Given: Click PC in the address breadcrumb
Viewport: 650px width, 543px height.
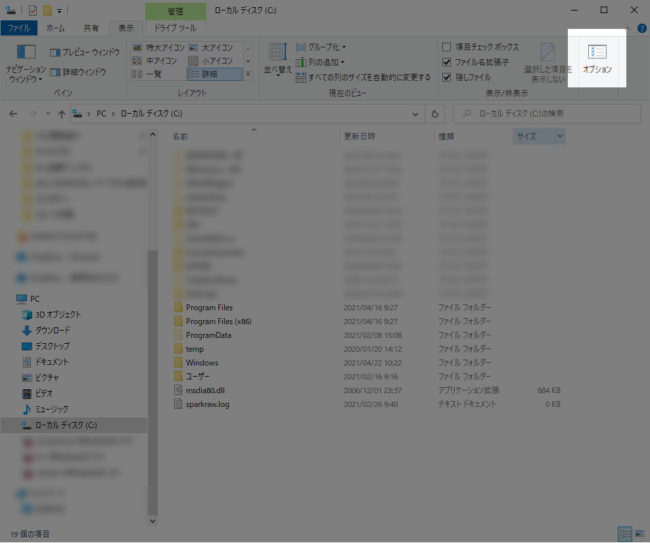Looking at the screenshot, I should point(101,114).
